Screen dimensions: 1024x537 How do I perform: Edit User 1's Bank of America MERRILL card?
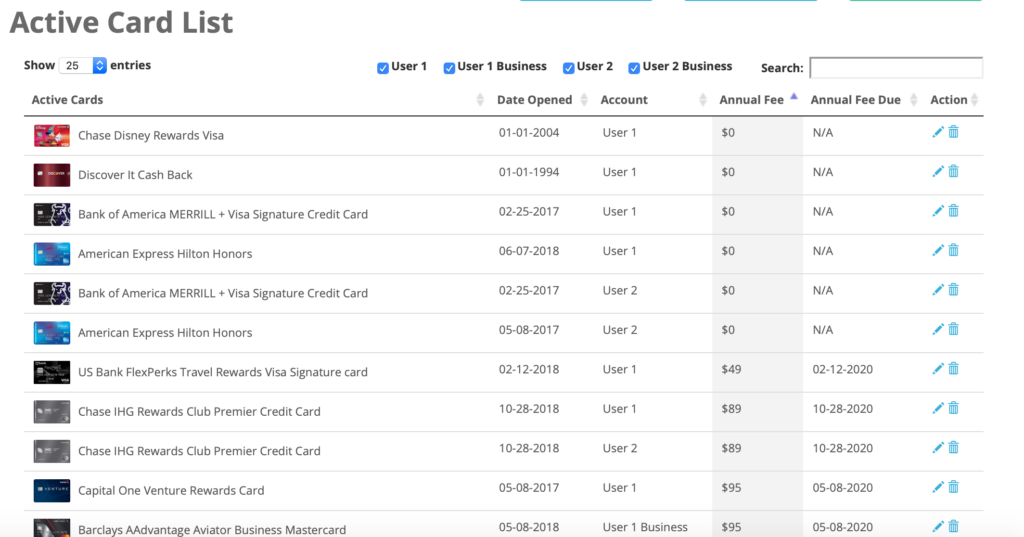(938, 211)
